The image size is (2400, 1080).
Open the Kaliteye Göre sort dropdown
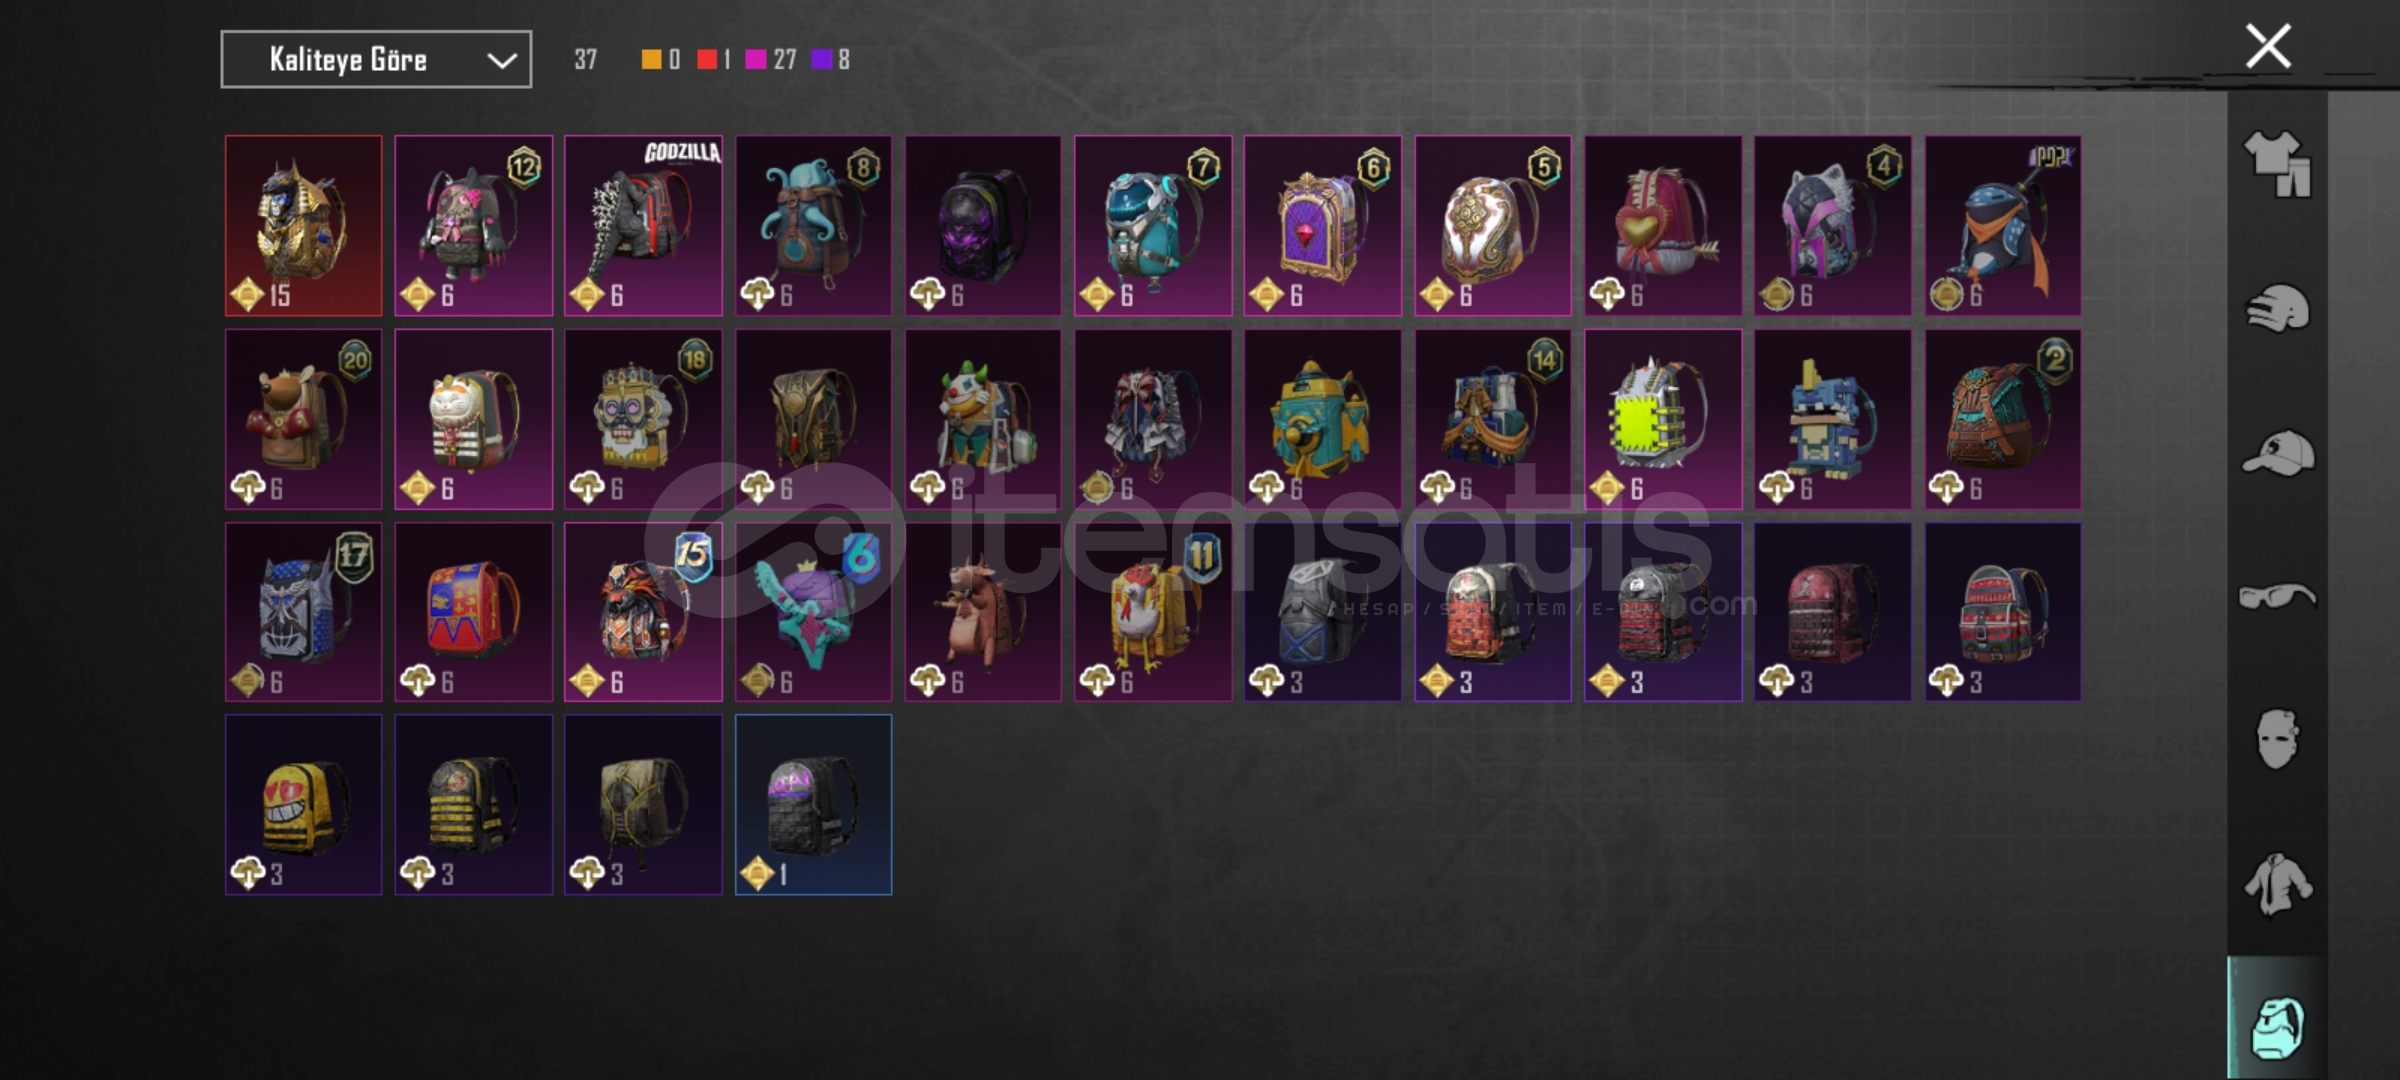pyautogui.click(x=376, y=60)
